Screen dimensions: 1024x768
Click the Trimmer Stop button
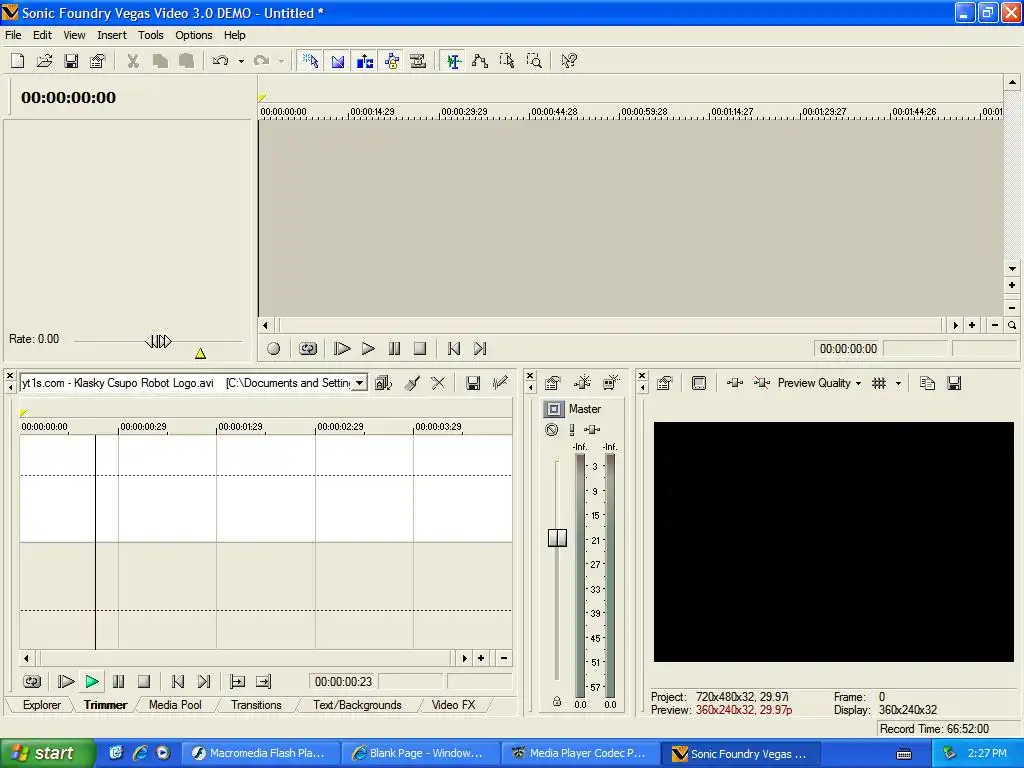(x=144, y=682)
